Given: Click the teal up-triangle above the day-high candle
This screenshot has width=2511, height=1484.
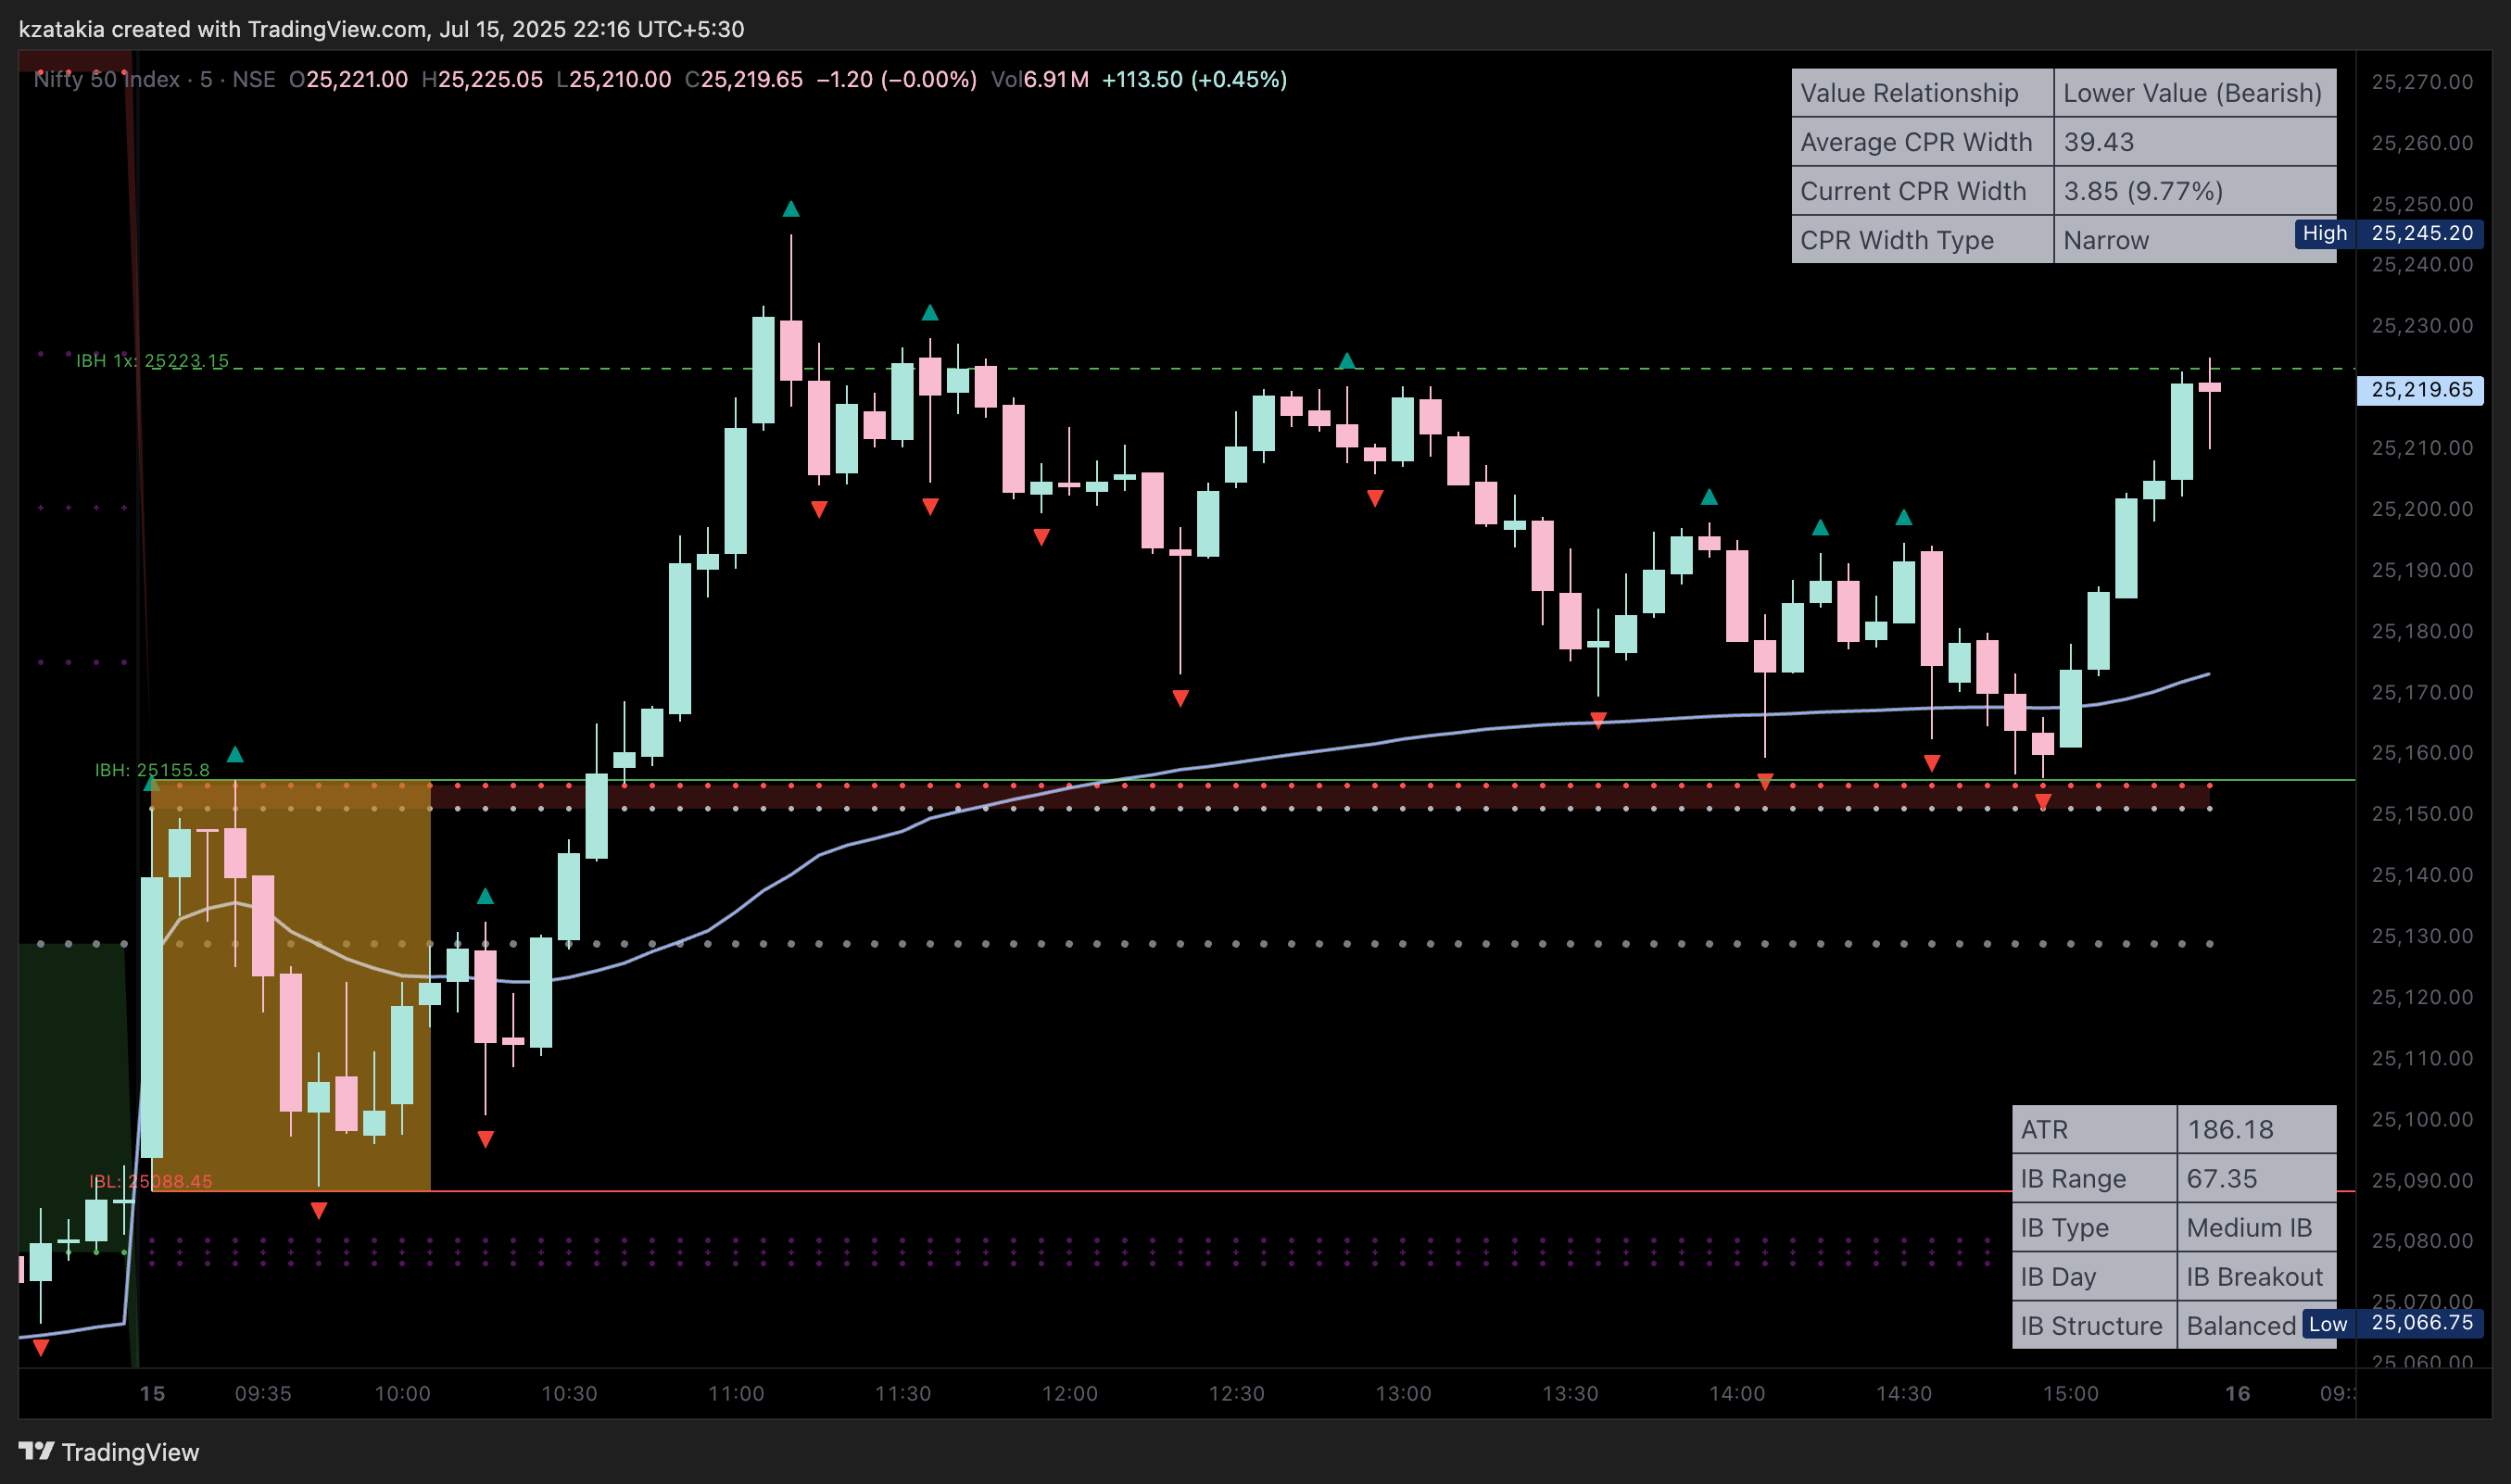Looking at the screenshot, I should [791, 208].
